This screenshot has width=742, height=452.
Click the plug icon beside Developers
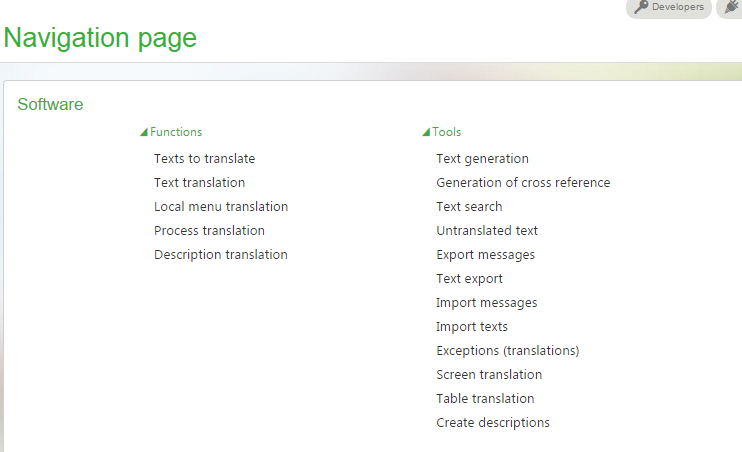pyautogui.click(x=733, y=7)
